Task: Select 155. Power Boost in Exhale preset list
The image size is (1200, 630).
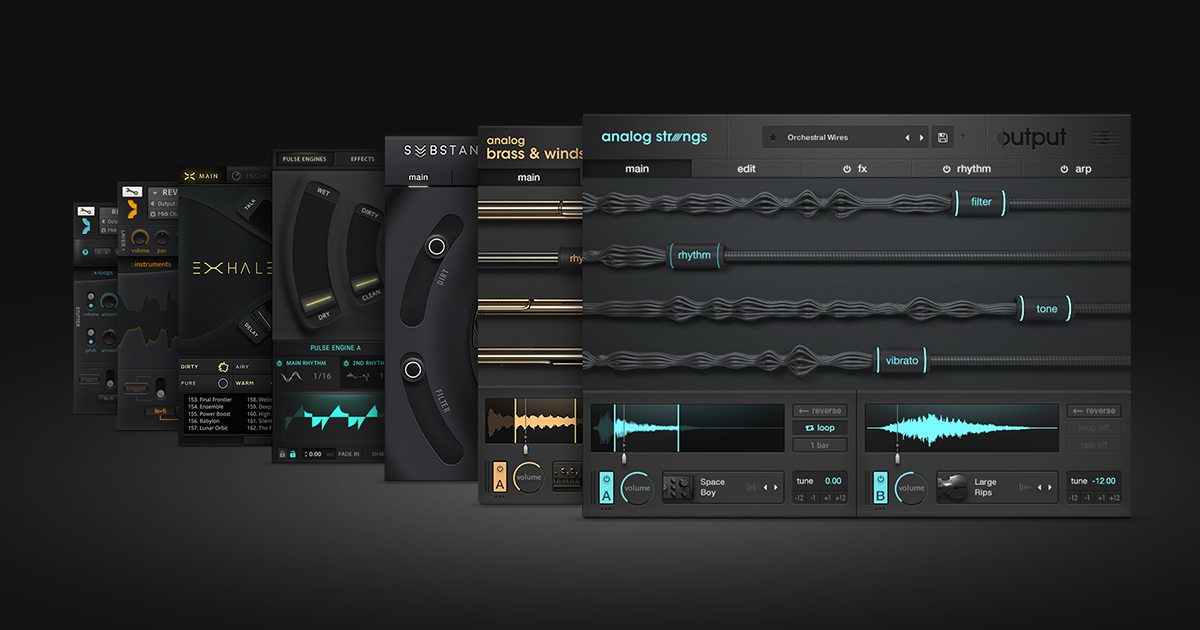Action: (210, 413)
